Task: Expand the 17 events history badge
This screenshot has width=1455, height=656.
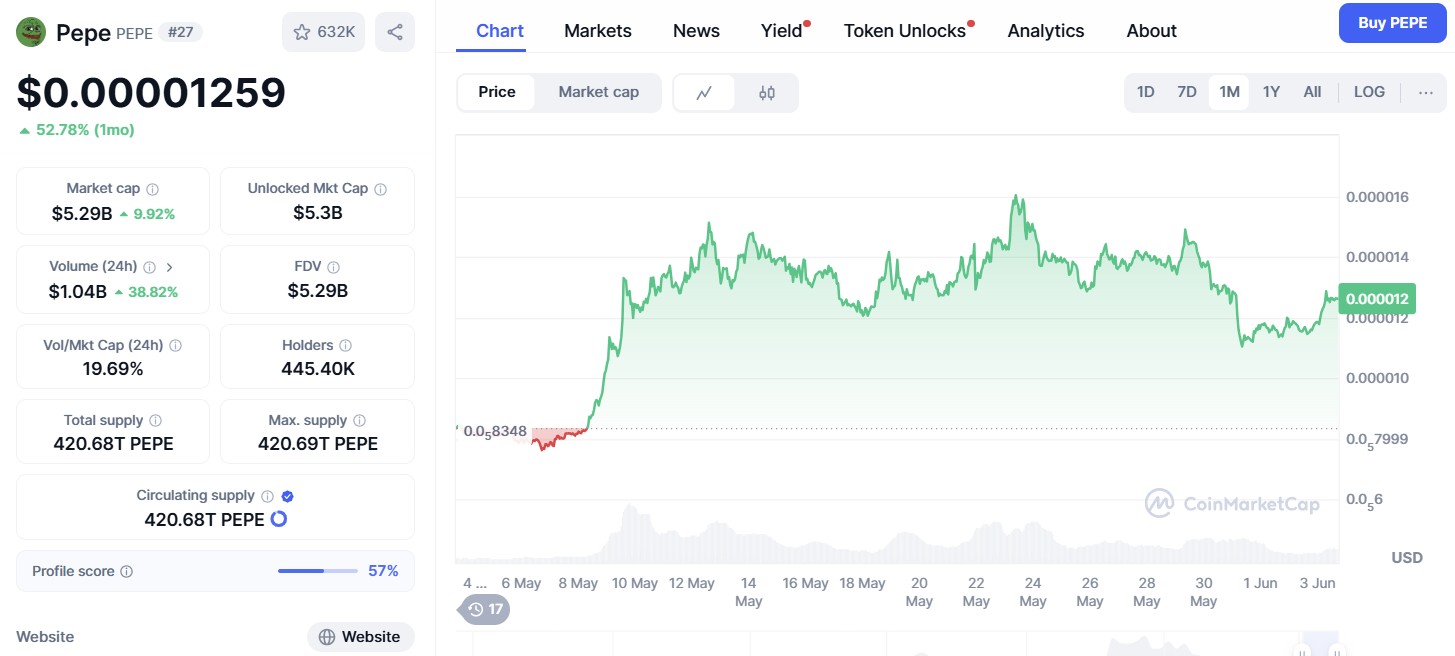Action: pyautogui.click(x=484, y=609)
